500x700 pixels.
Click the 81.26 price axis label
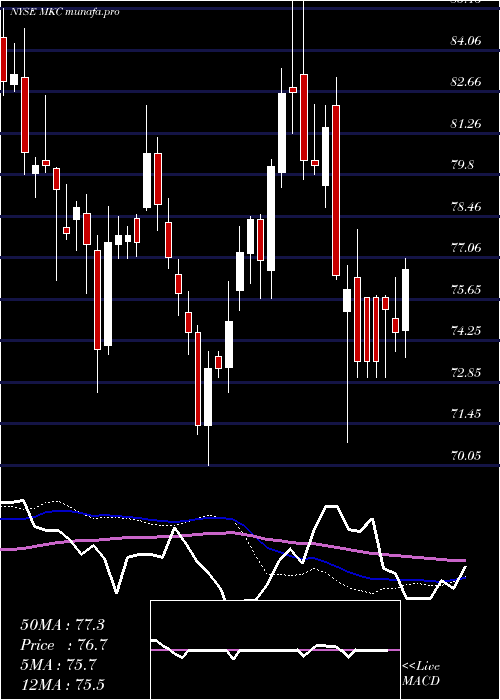(466, 124)
